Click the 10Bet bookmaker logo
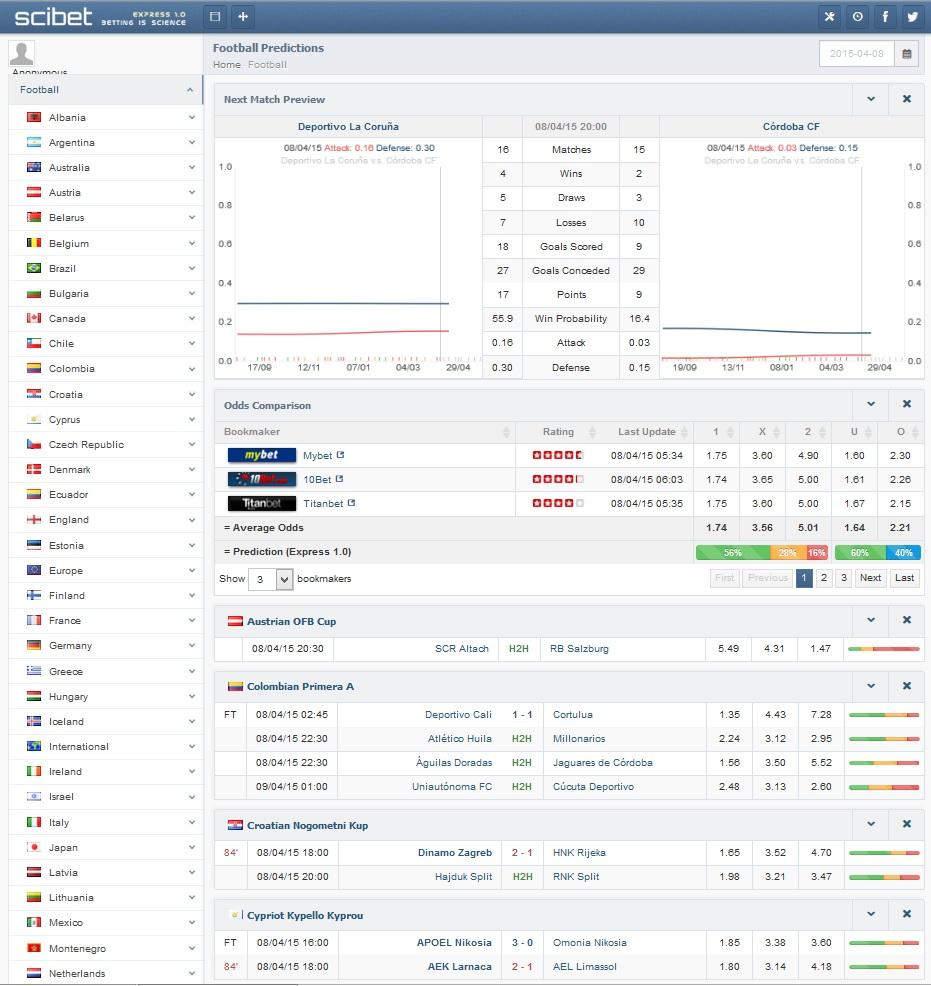The image size is (931, 986). pyautogui.click(x=262, y=479)
